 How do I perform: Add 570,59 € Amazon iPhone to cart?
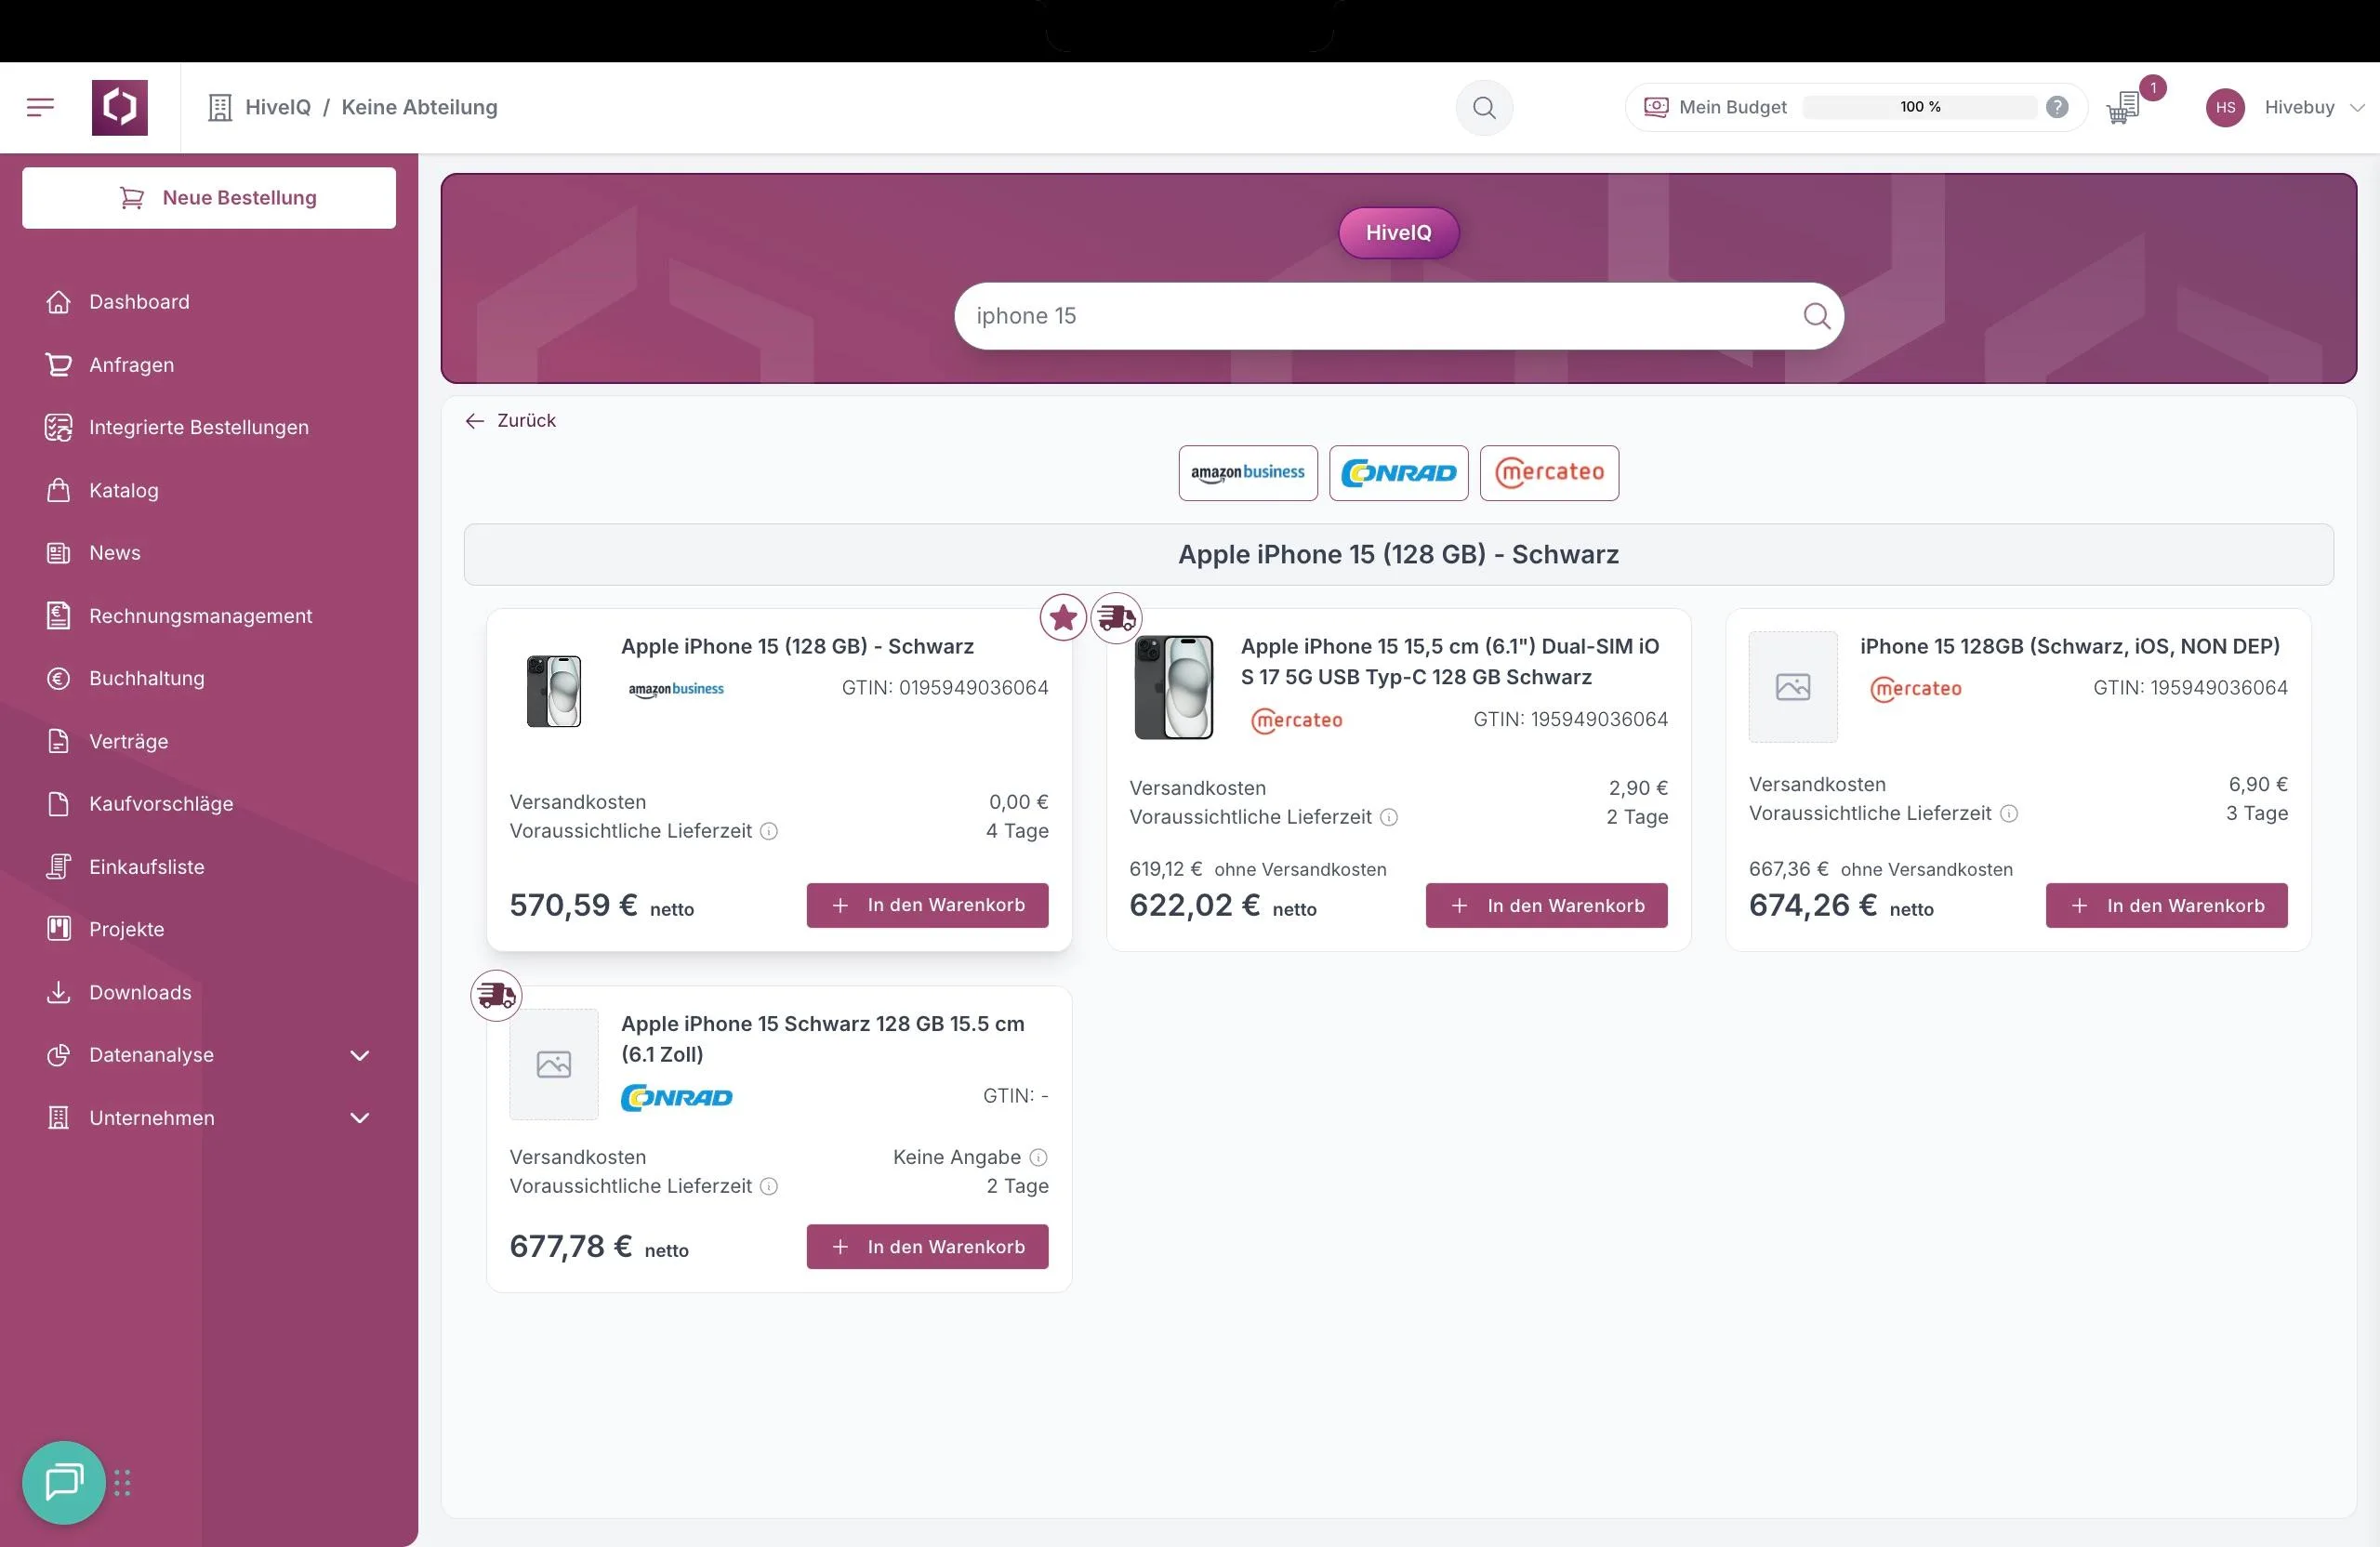(x=927, y=905)
